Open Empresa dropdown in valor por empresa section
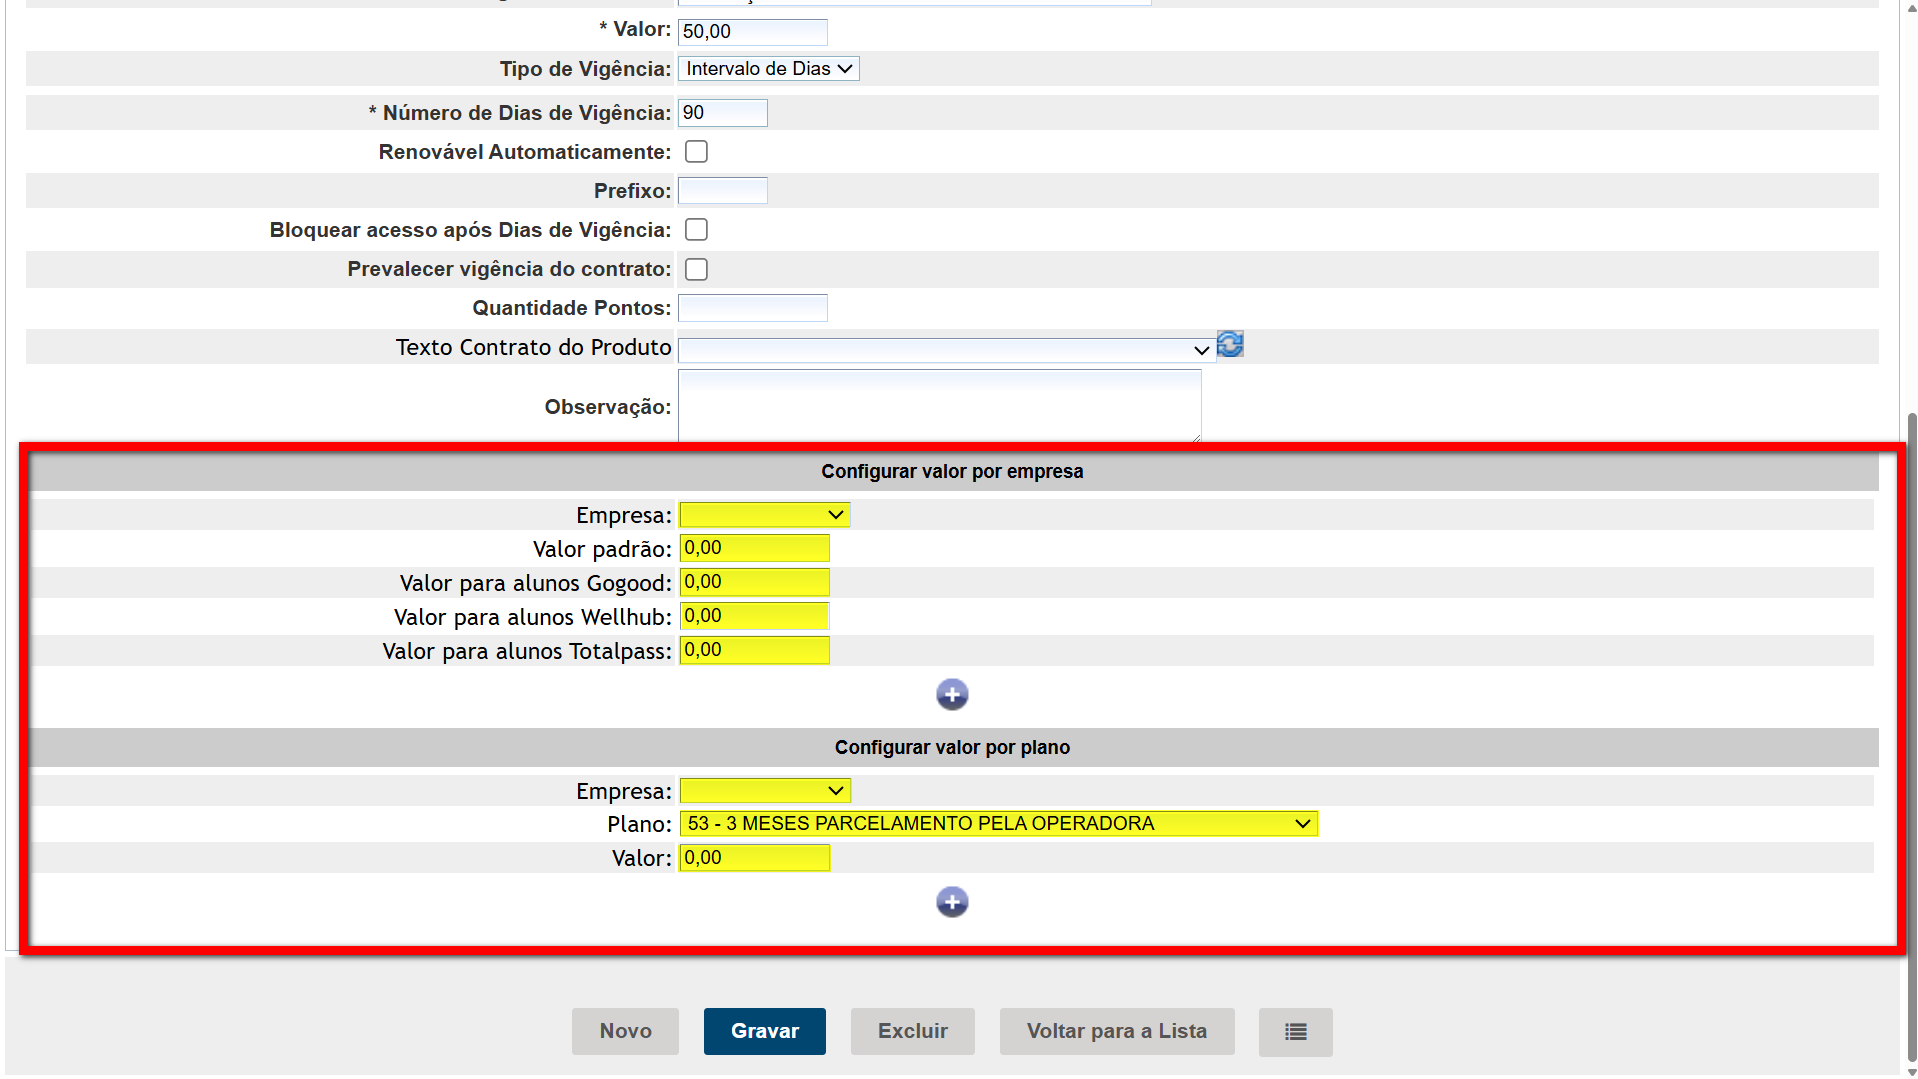 click(764, 515)
